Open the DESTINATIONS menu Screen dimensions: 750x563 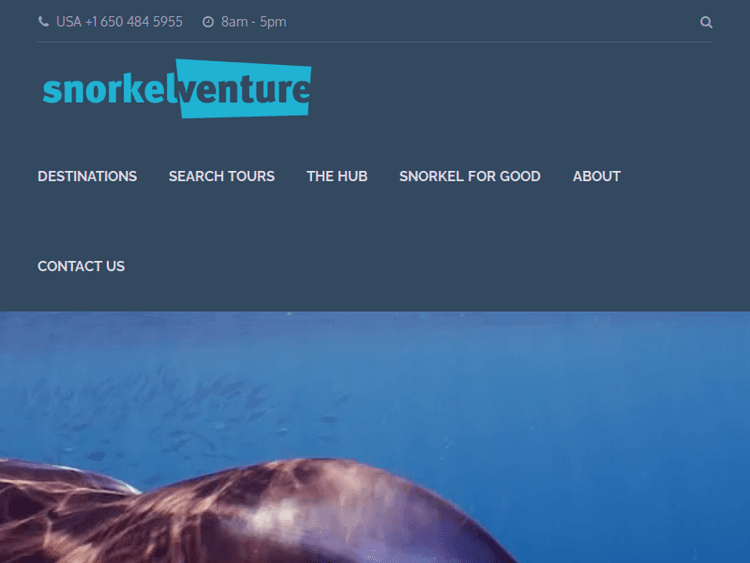(x=88, y=177)
